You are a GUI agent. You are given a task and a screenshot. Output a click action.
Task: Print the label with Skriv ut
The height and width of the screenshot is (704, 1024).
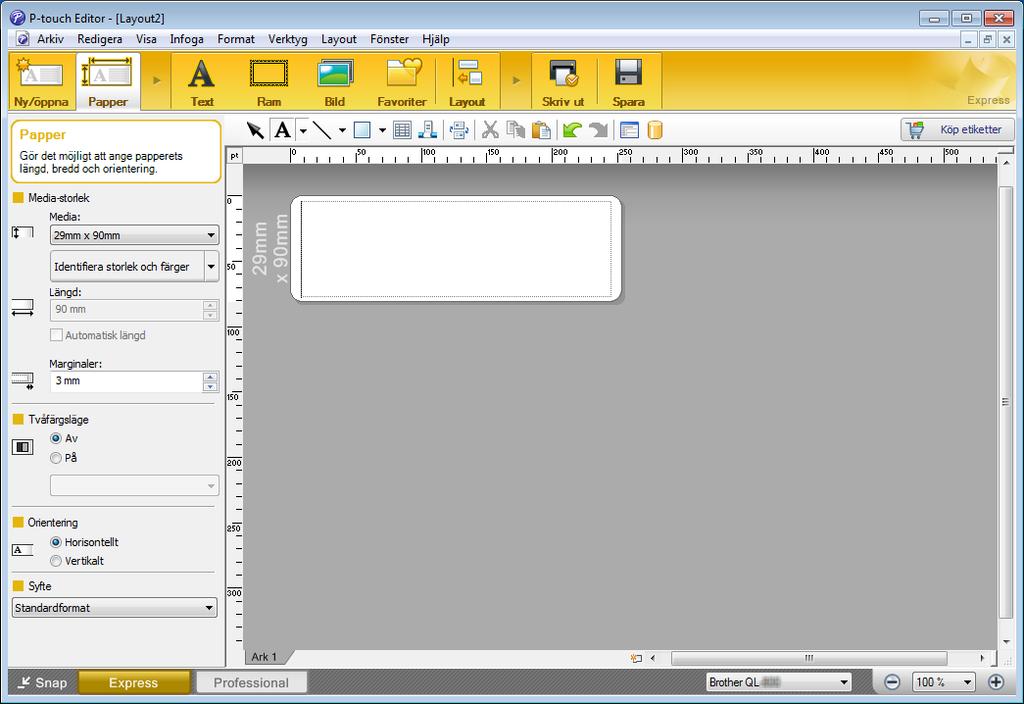pos(563,82)
